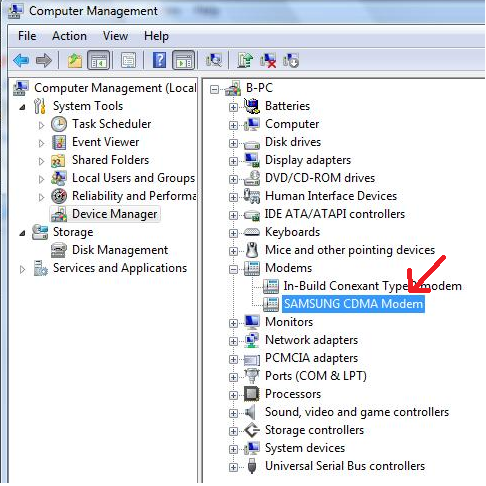Select SAMSUNG CDMA Modem device

(x=353, y=304)
